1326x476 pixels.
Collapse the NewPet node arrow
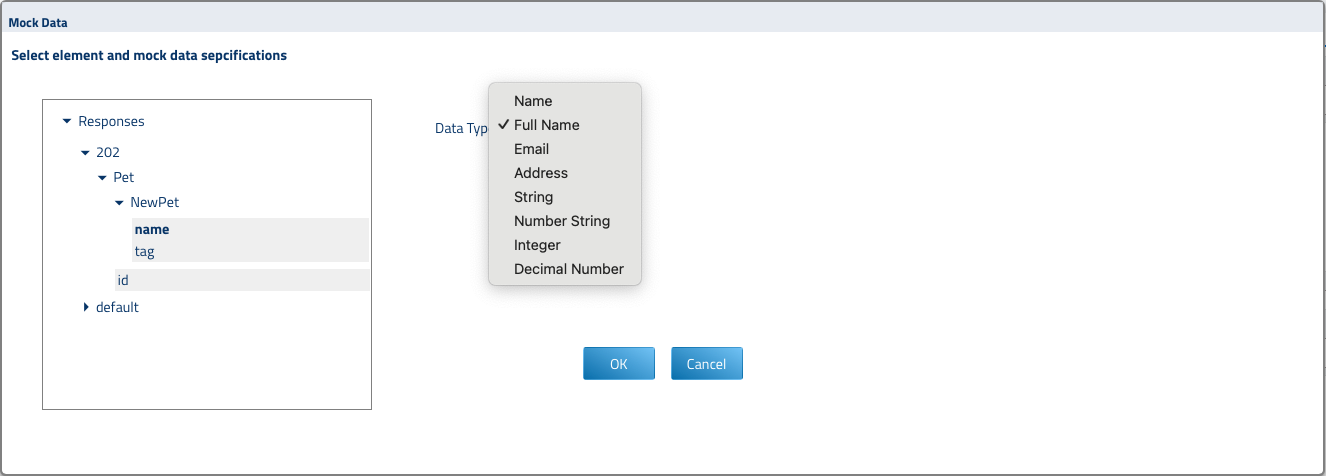click(x=119, y=203)
